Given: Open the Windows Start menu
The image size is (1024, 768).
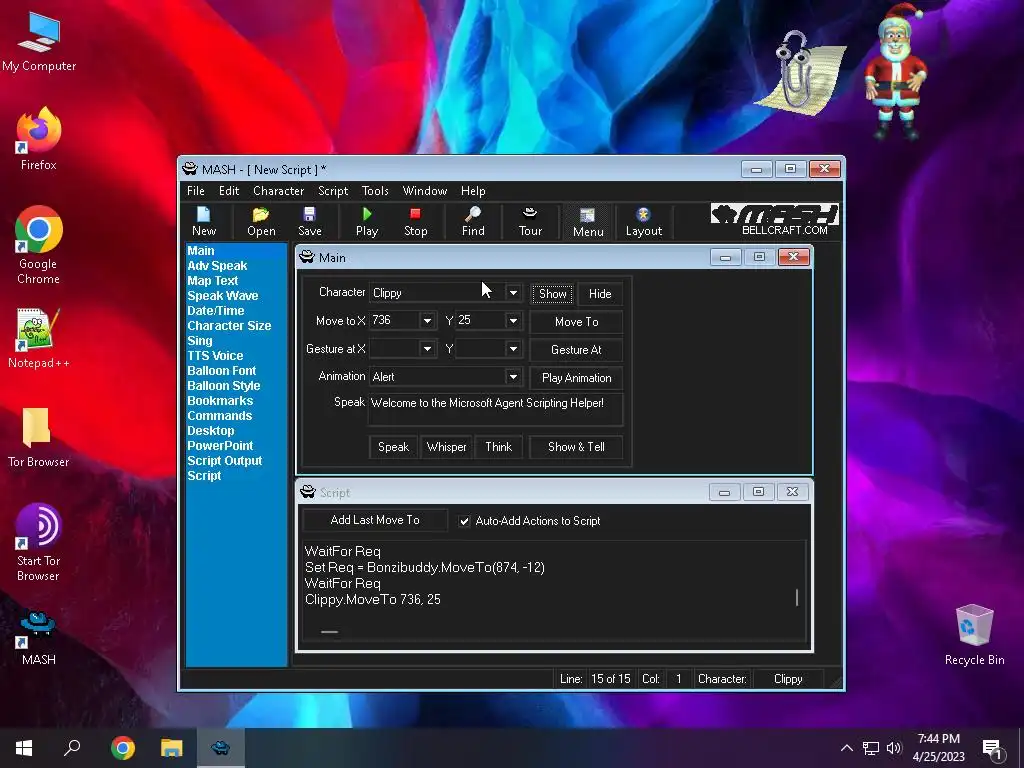Looking at the screenshot, I should click(x=24, y=748).
